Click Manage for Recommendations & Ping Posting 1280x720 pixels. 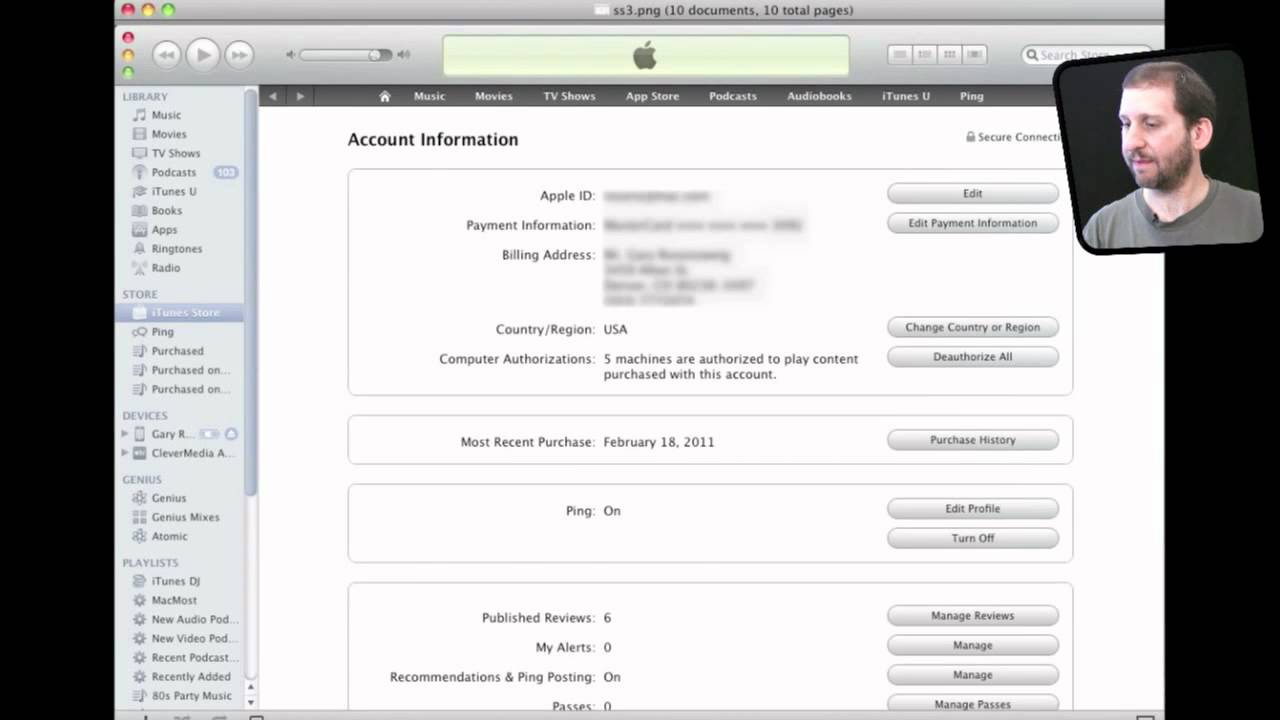coord(972,674)
